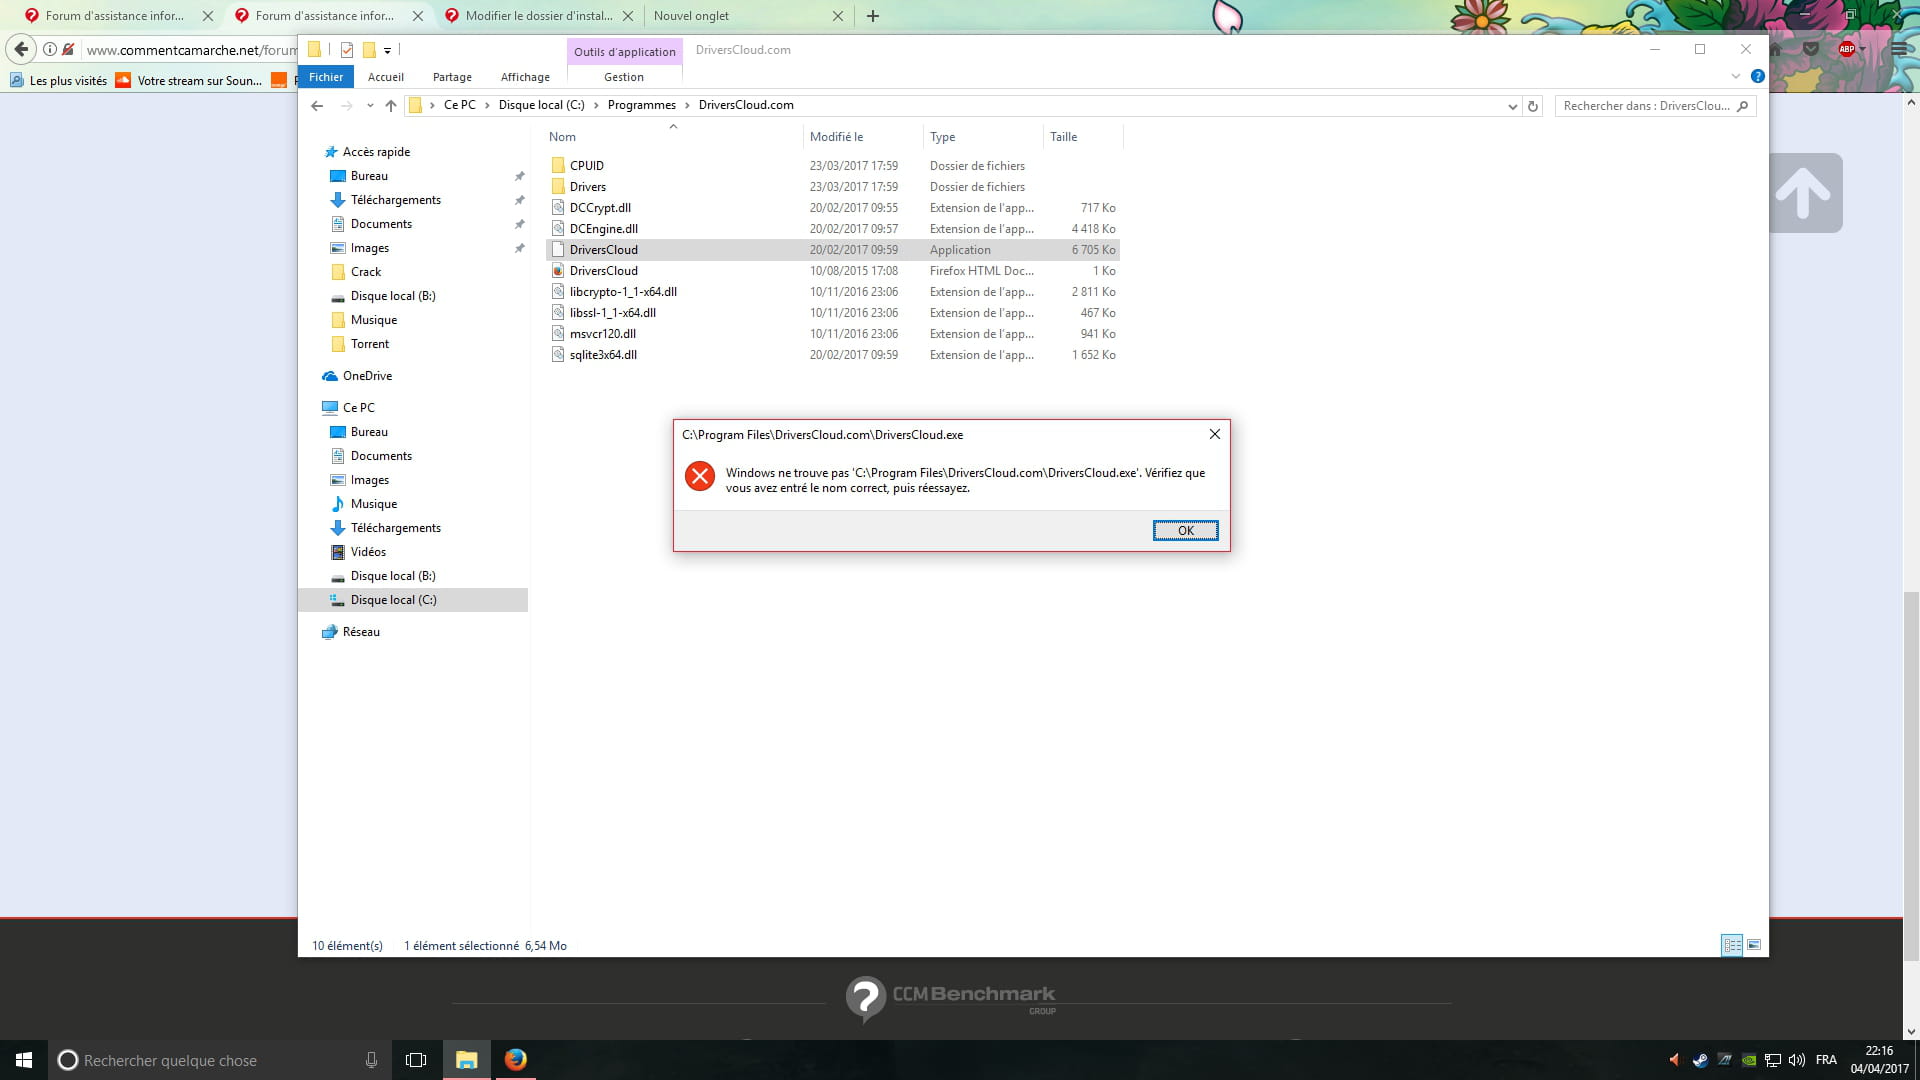Screen dimensions: 1920x1080
Task: Select Outils d'application contextual tab
Action: coord(625,52)
